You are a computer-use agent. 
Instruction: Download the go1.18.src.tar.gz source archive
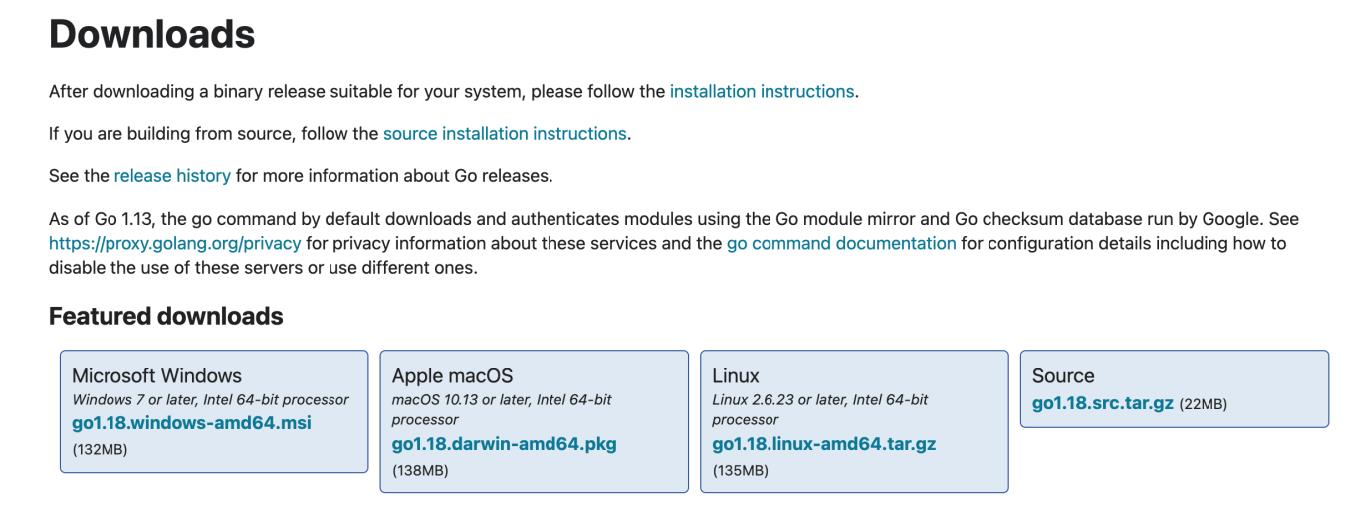[x=1102, y=404]
